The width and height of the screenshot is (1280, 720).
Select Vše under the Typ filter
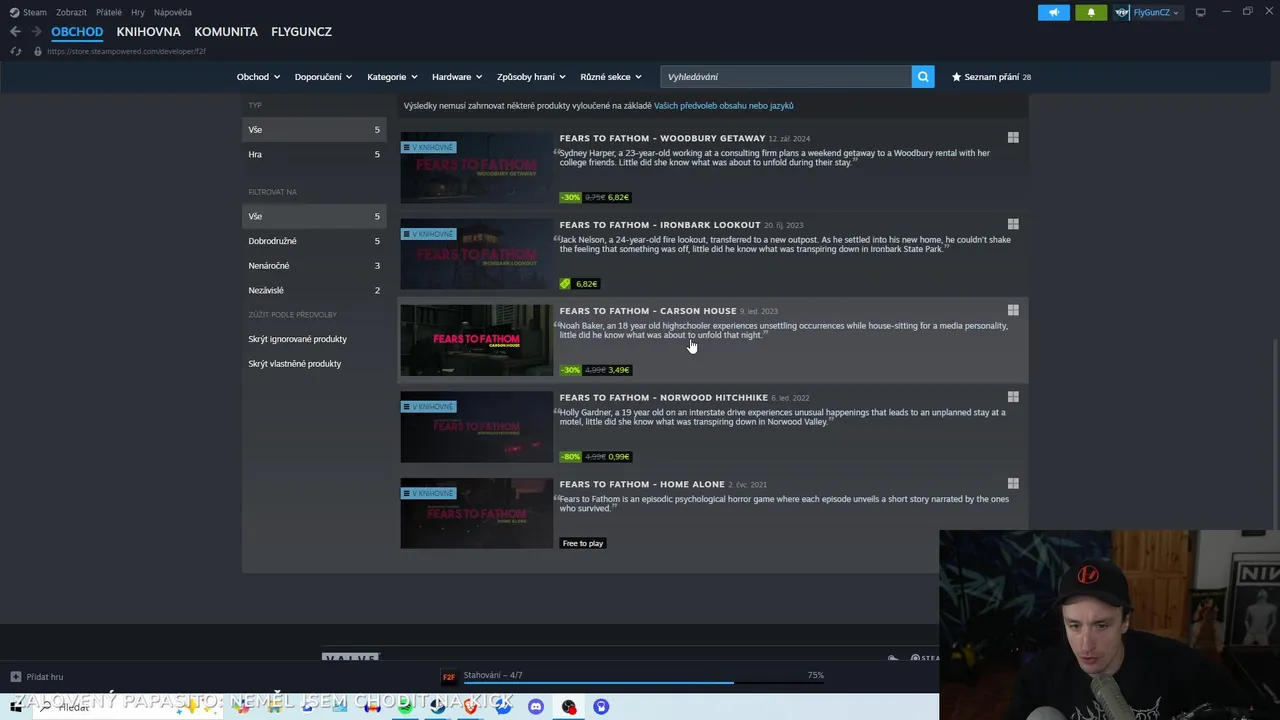coord(314,130)
